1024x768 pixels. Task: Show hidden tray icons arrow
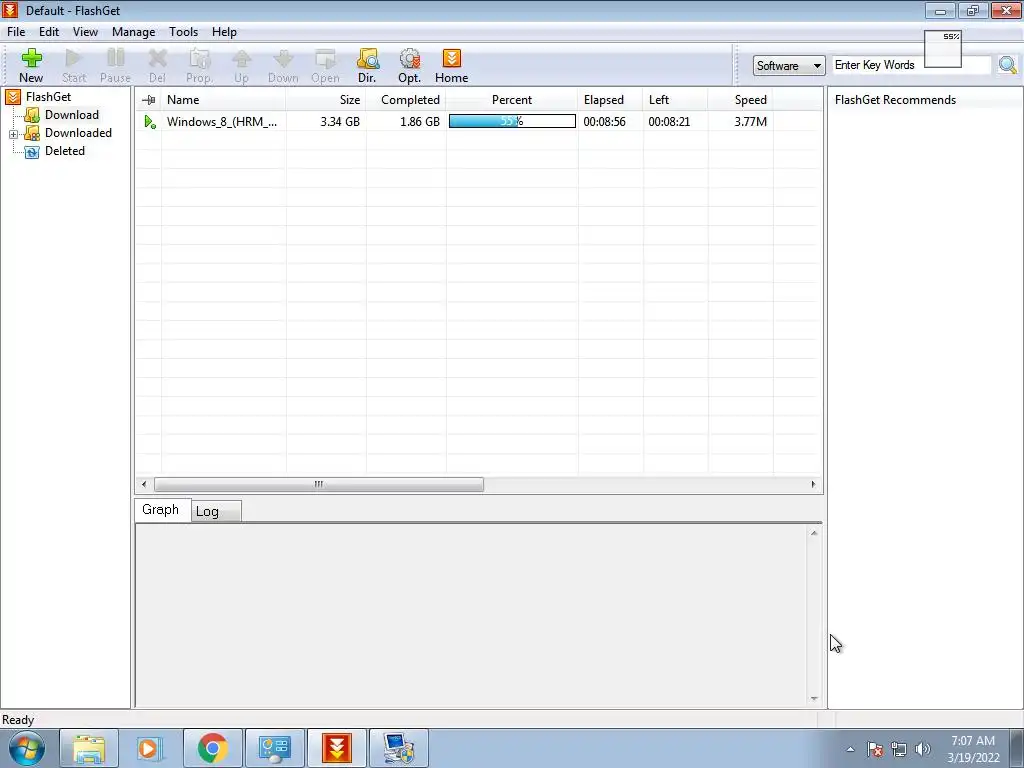click(x=850, y=749)
